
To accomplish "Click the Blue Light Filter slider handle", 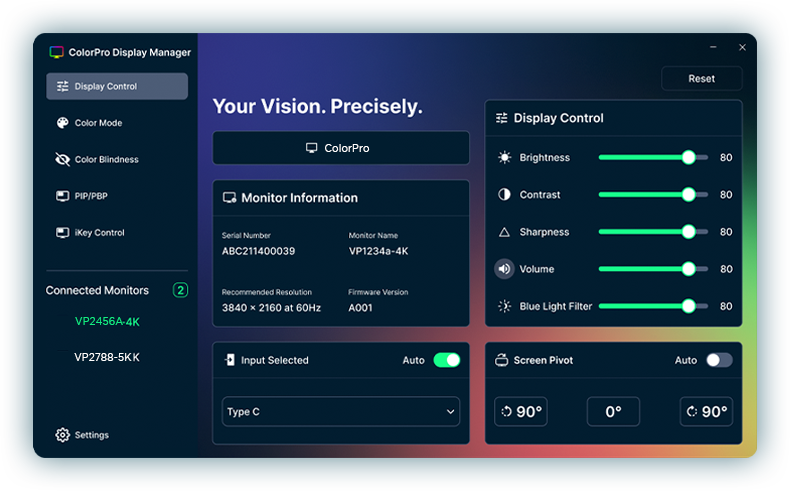I will [x=688, y=306].
